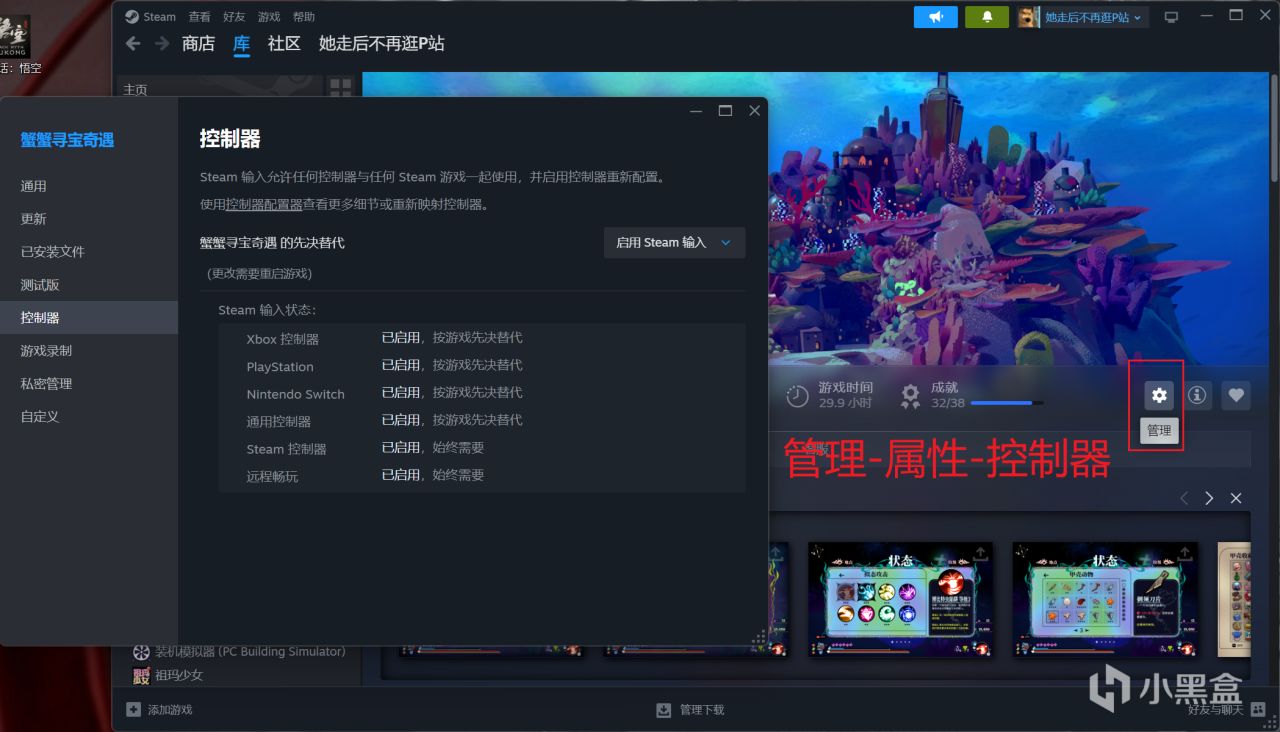
Task: Close the properties dialog
Action: click(755, 111)
